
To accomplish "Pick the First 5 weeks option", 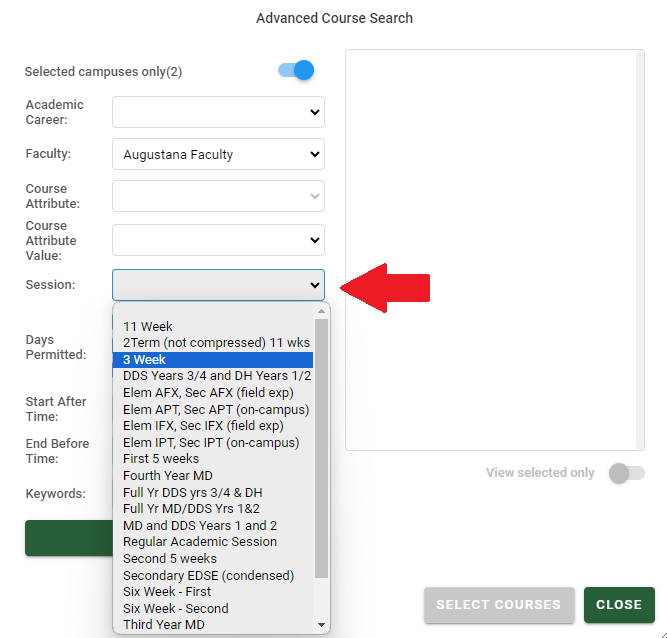I will click(163, 459).
